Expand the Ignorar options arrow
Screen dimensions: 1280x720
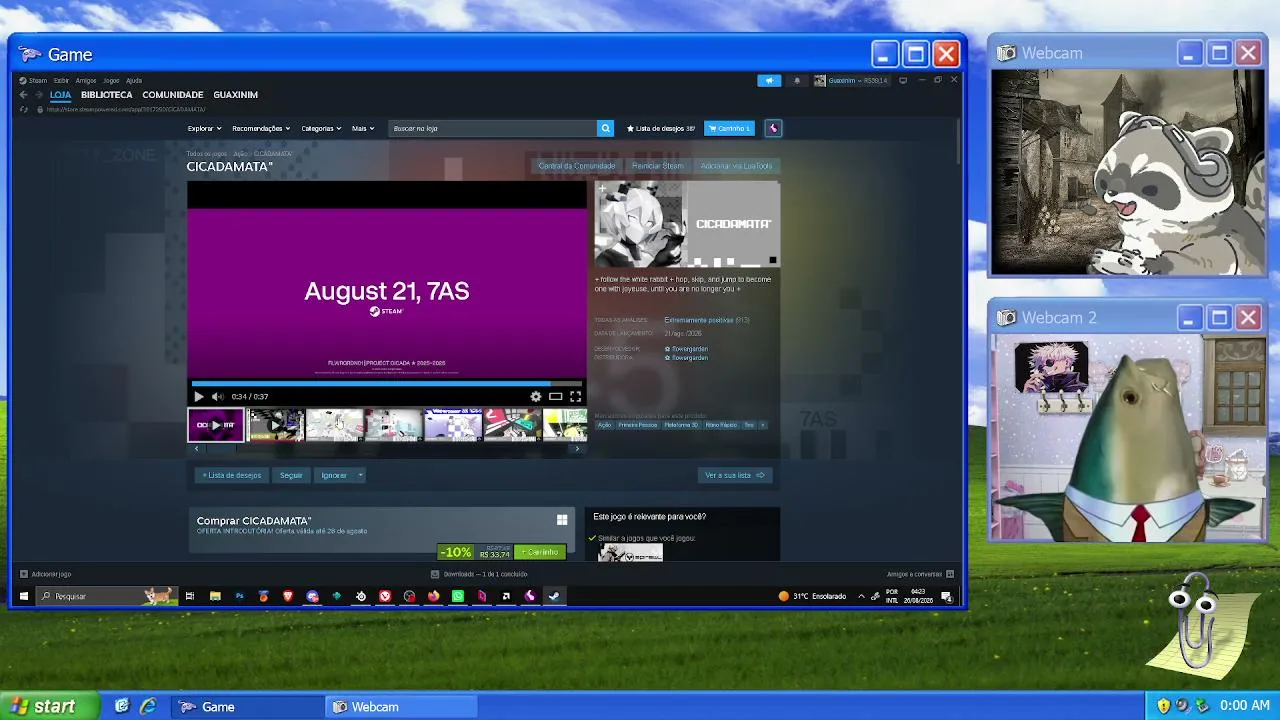point(360,475)
